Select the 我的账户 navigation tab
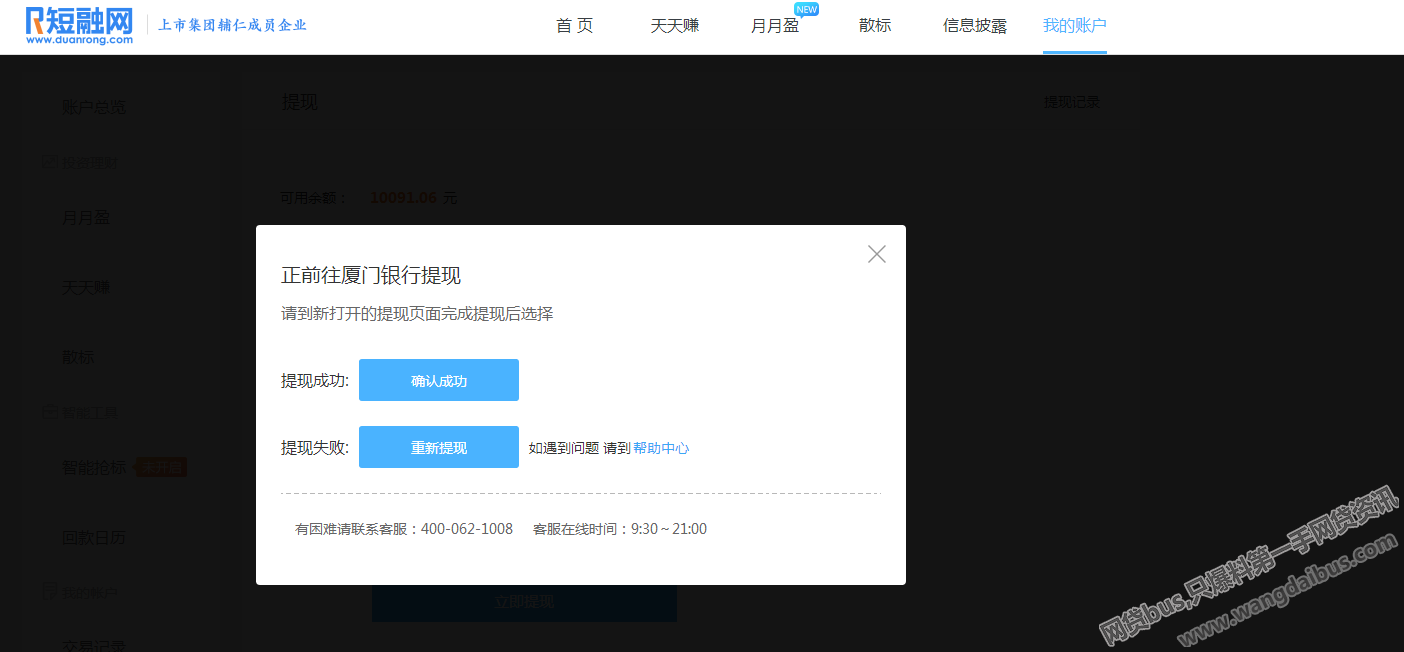 coord(1075,25)
